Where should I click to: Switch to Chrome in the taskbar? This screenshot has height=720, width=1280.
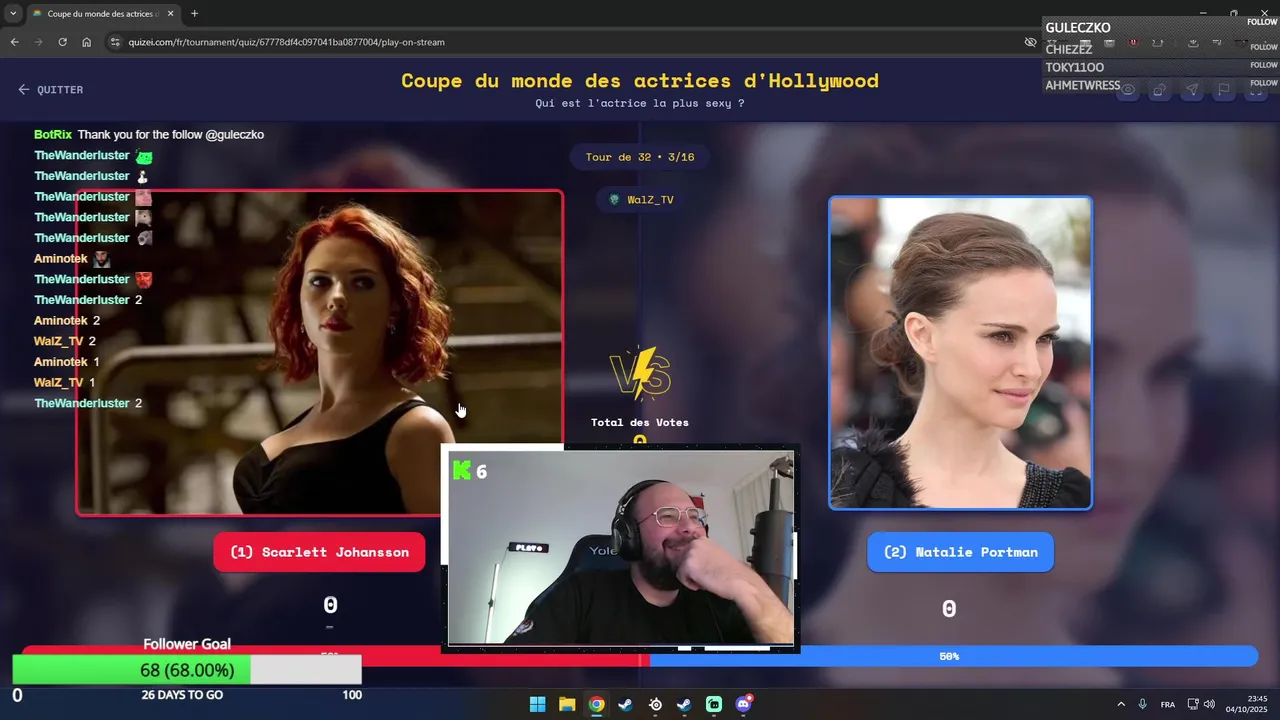(596, 704)
